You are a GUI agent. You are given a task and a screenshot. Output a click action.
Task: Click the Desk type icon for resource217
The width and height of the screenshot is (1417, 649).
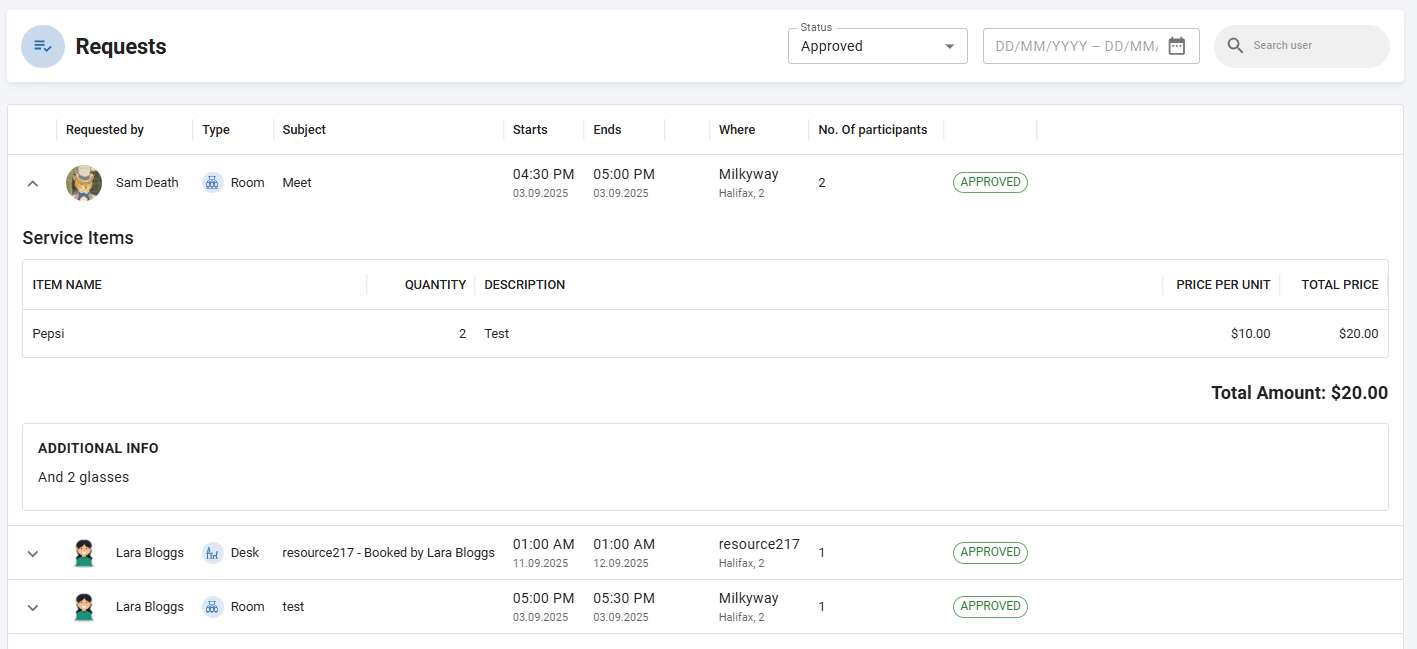pos(212,553)
